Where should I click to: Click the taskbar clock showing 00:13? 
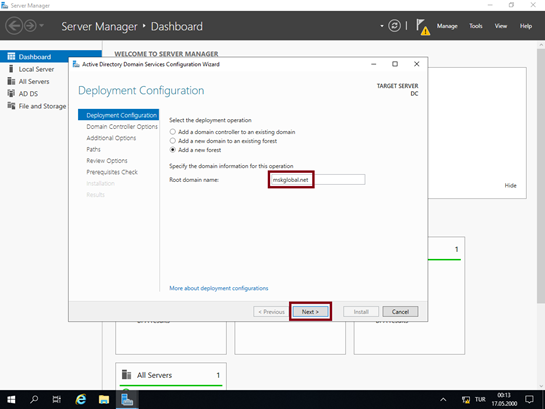pyautogui.click(x=504, y=400)
